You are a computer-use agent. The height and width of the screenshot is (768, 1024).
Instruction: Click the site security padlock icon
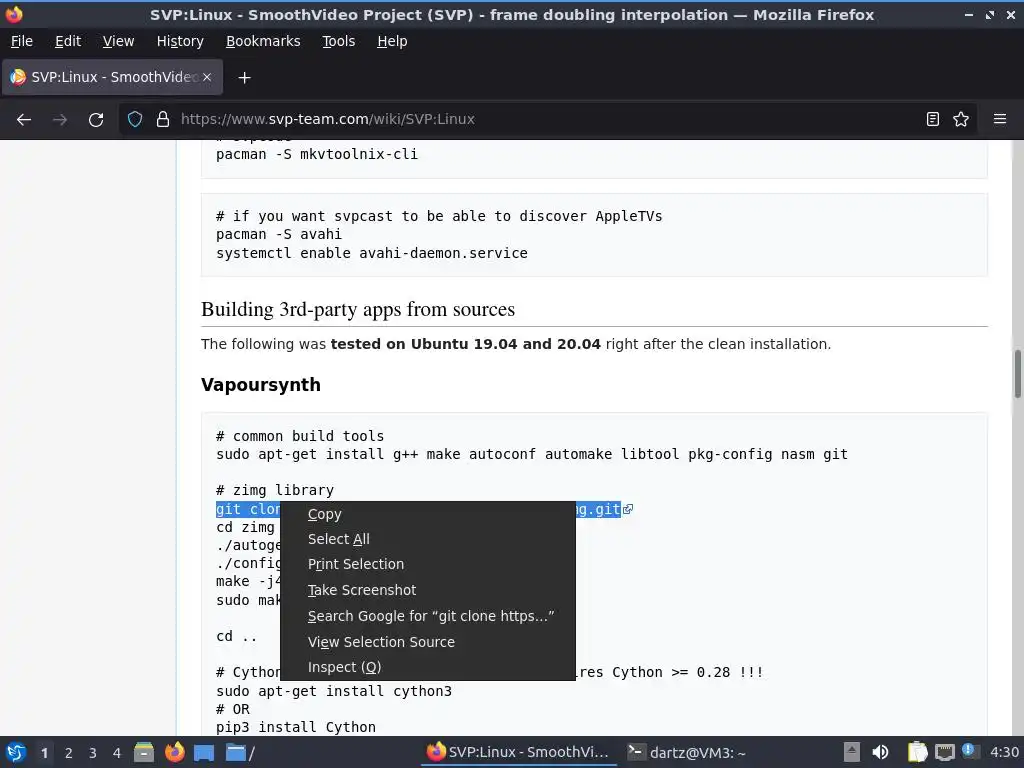163,119
